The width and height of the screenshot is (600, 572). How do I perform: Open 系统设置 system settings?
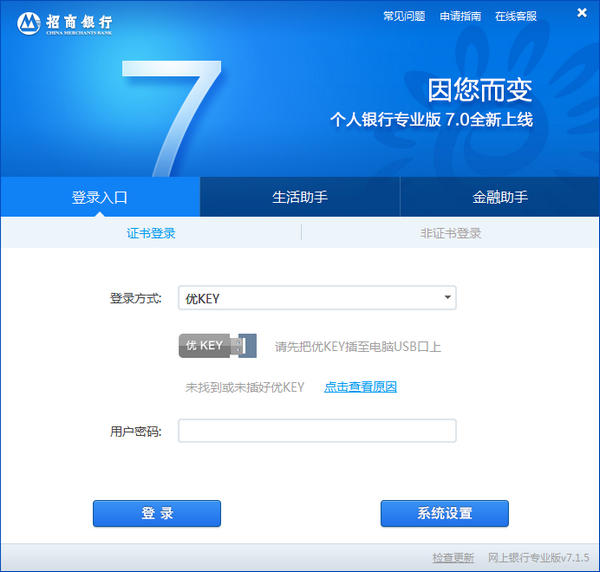pyautogui.click(x=444, y=513)
